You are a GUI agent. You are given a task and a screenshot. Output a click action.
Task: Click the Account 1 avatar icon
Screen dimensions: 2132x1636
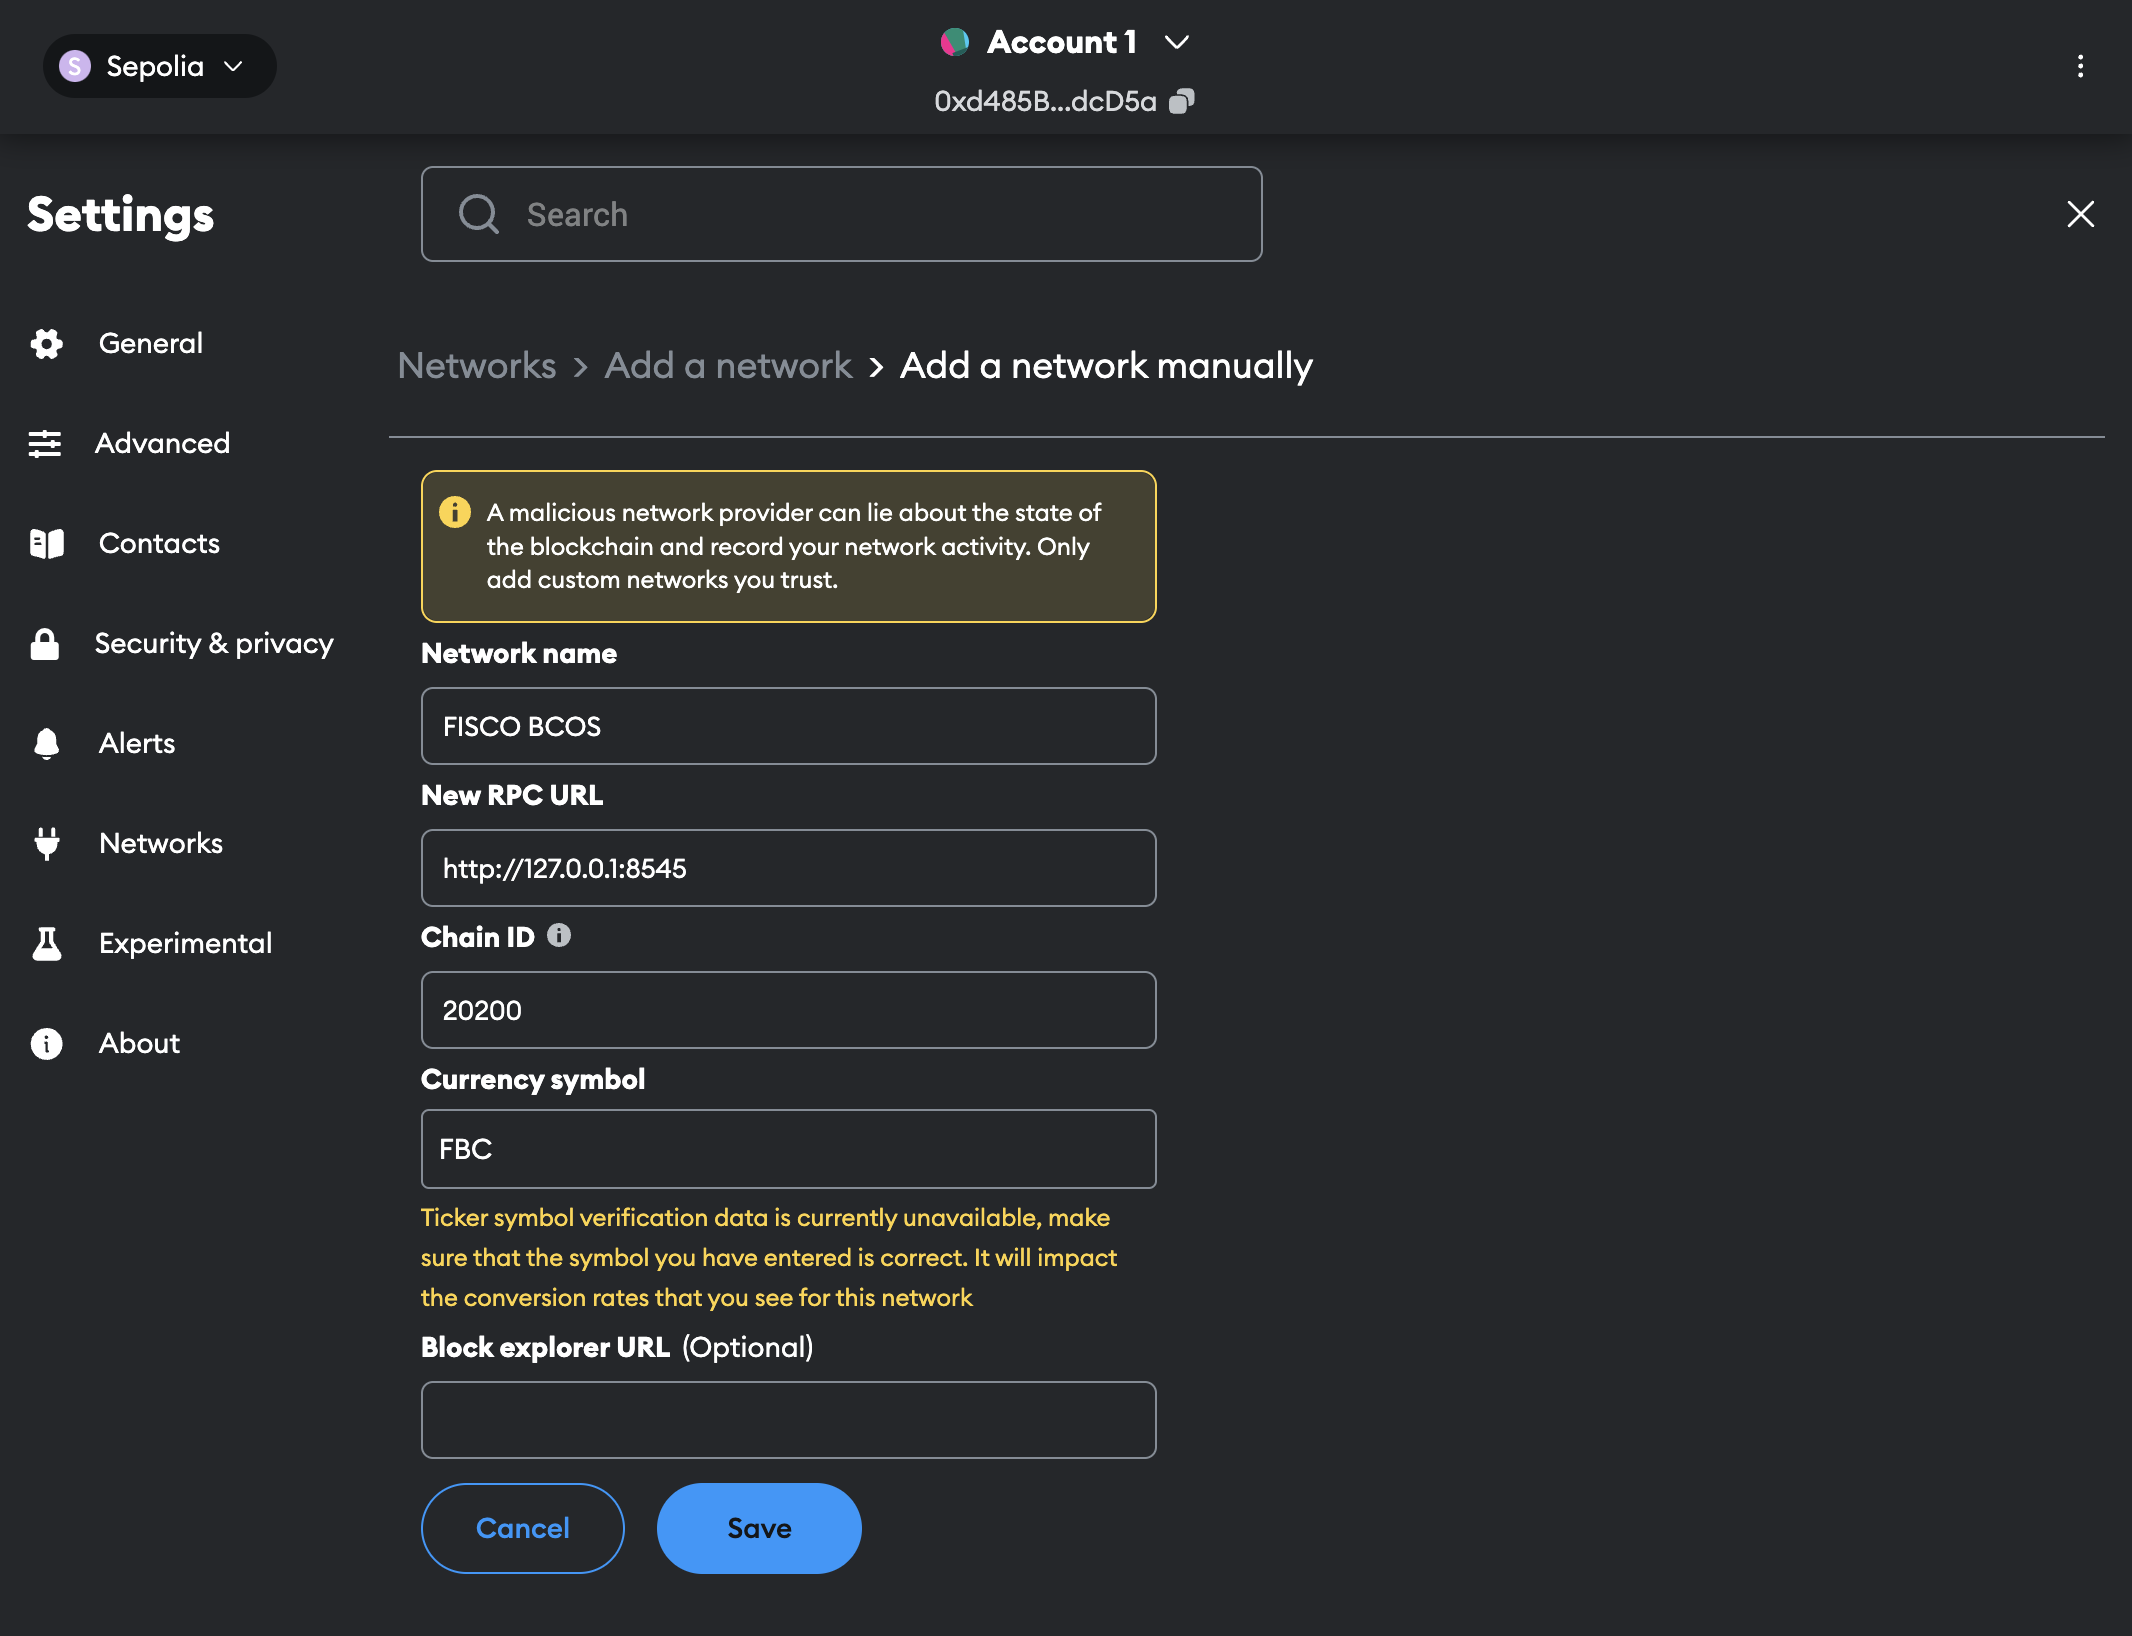(x=955, y=42)
